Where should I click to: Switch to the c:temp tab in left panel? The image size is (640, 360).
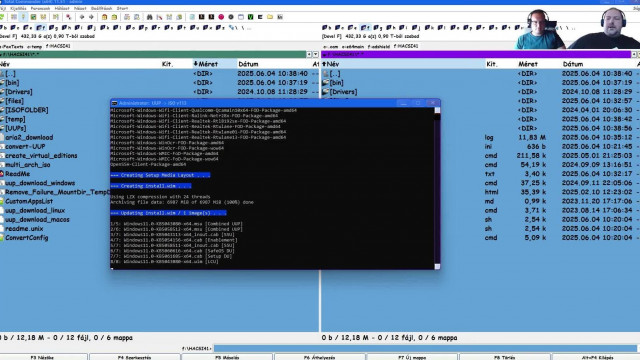coord(34,47)
